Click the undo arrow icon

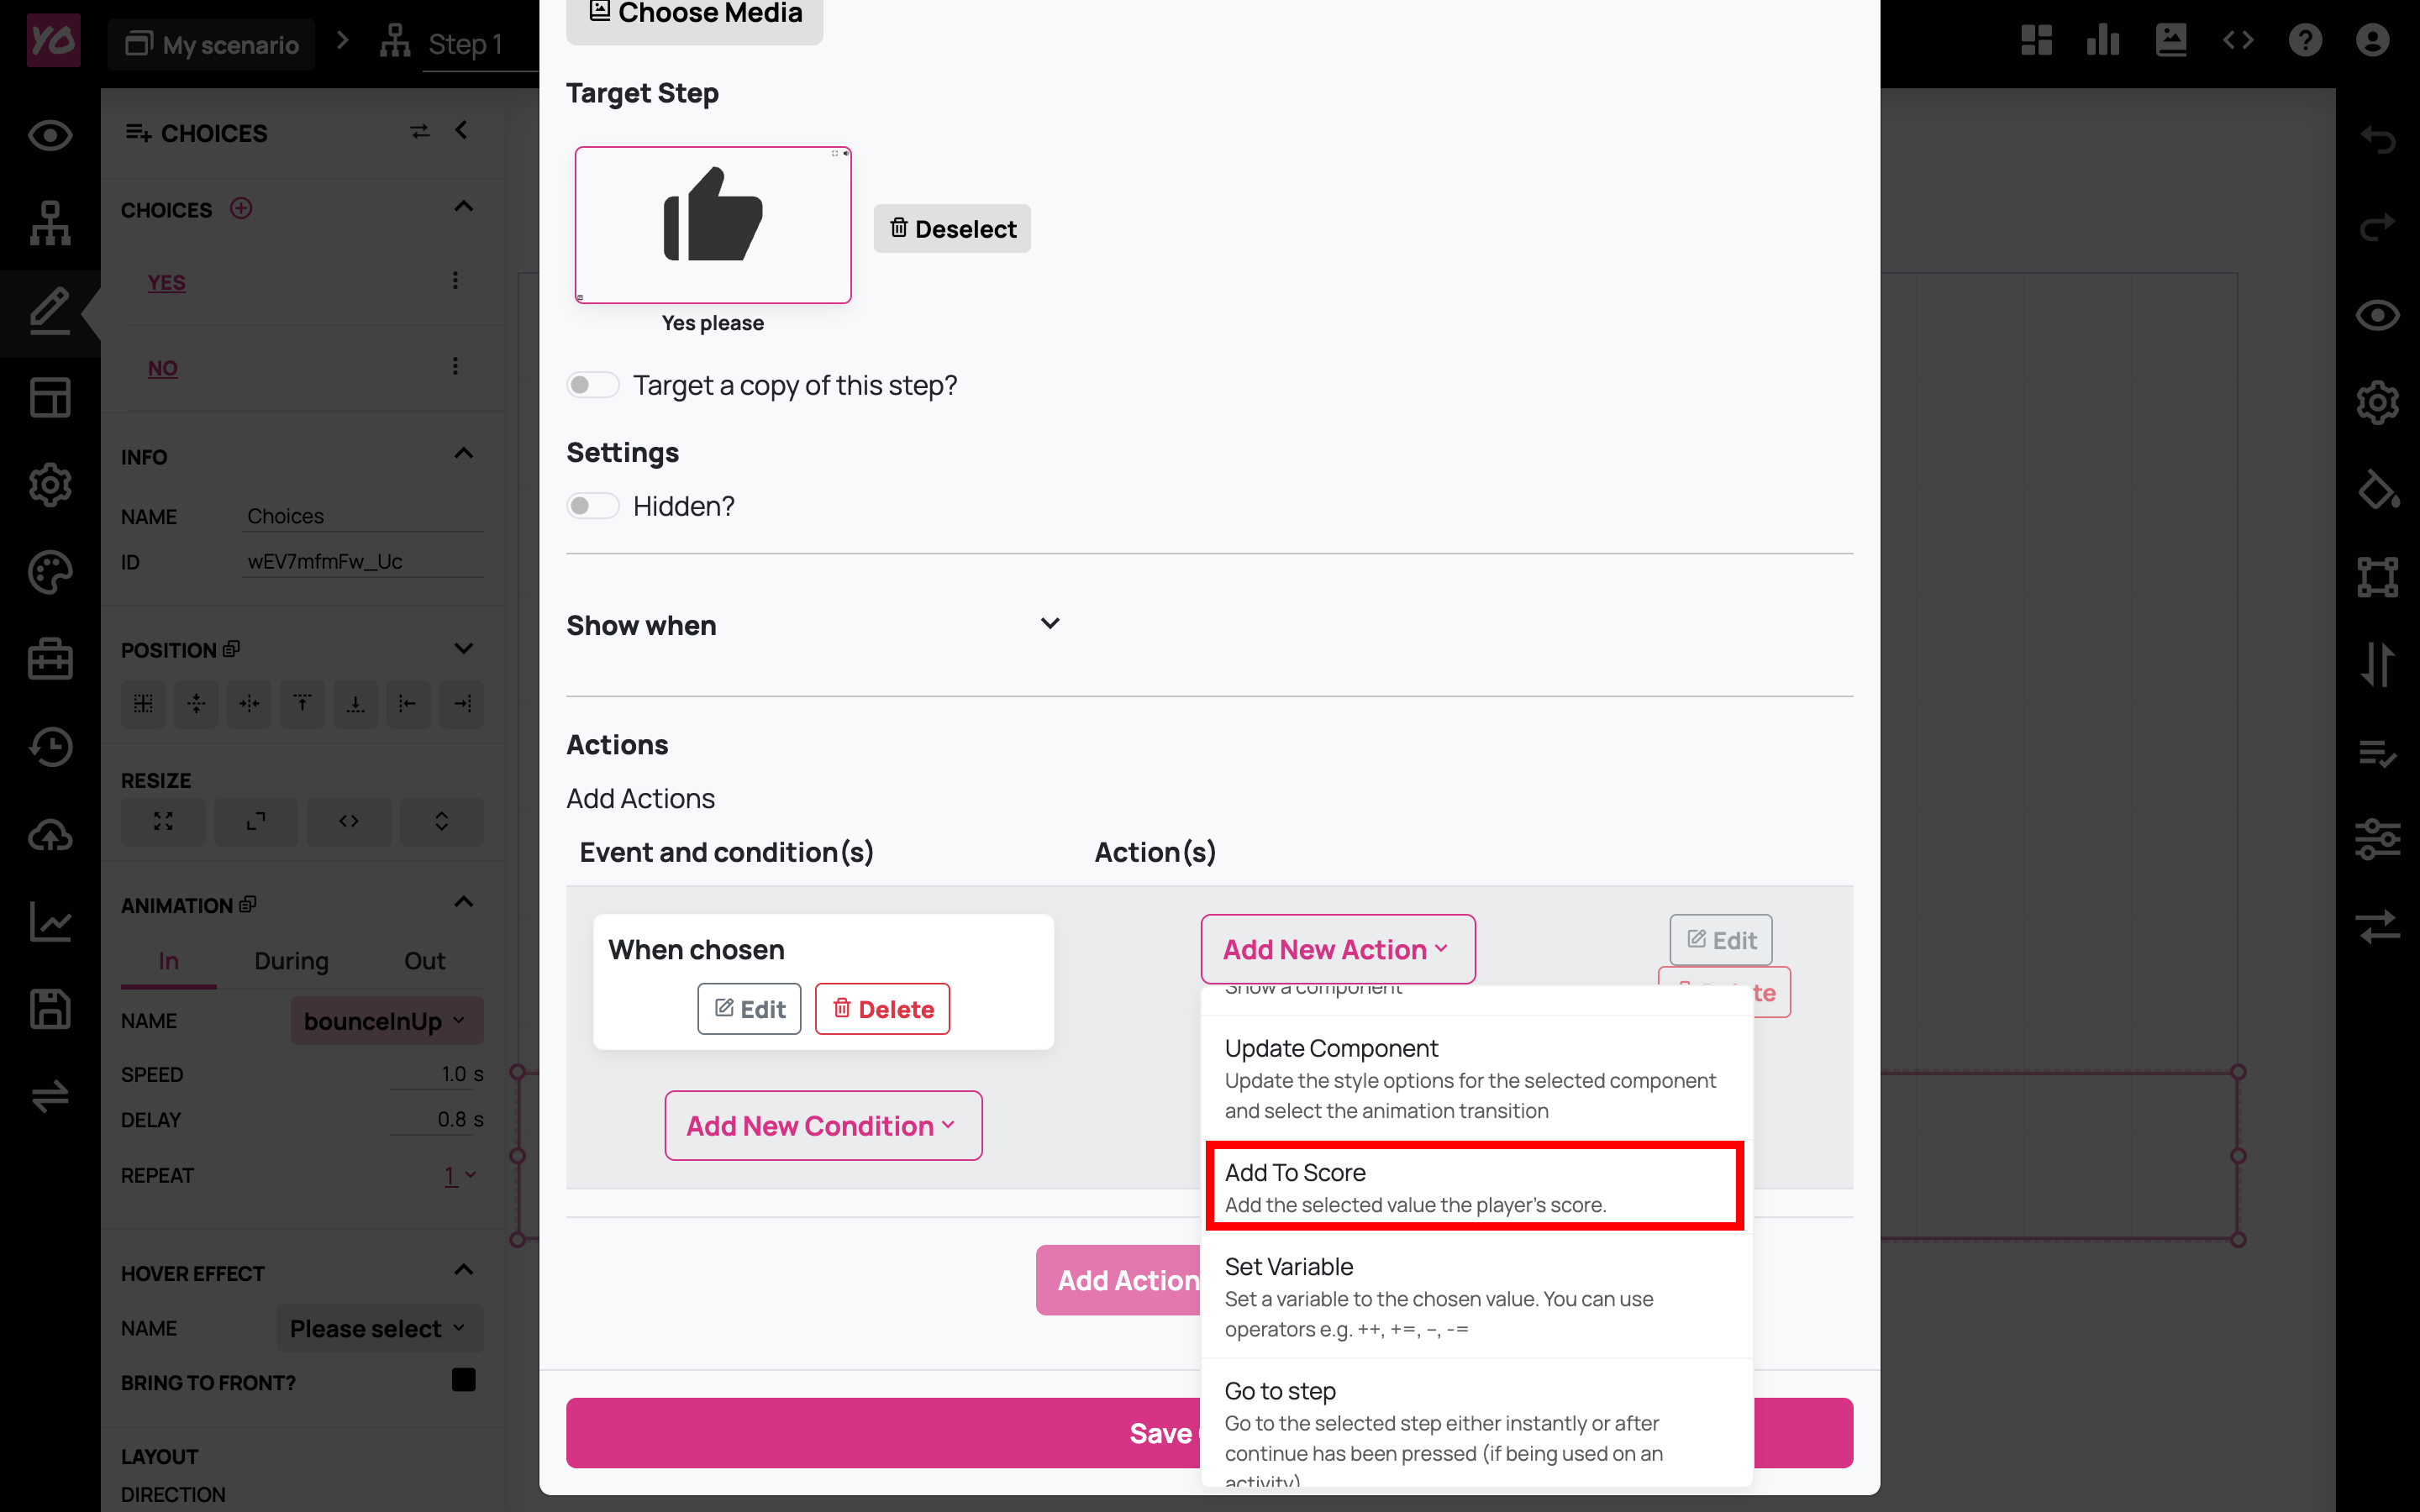pos(2377,139)
